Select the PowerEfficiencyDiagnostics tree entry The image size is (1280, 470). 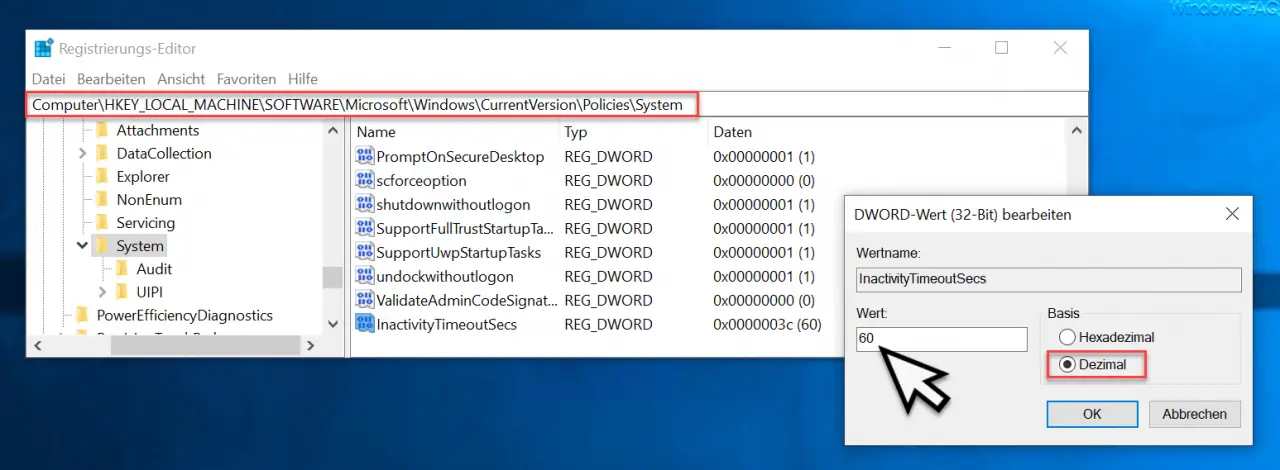(x=184, y=315)
